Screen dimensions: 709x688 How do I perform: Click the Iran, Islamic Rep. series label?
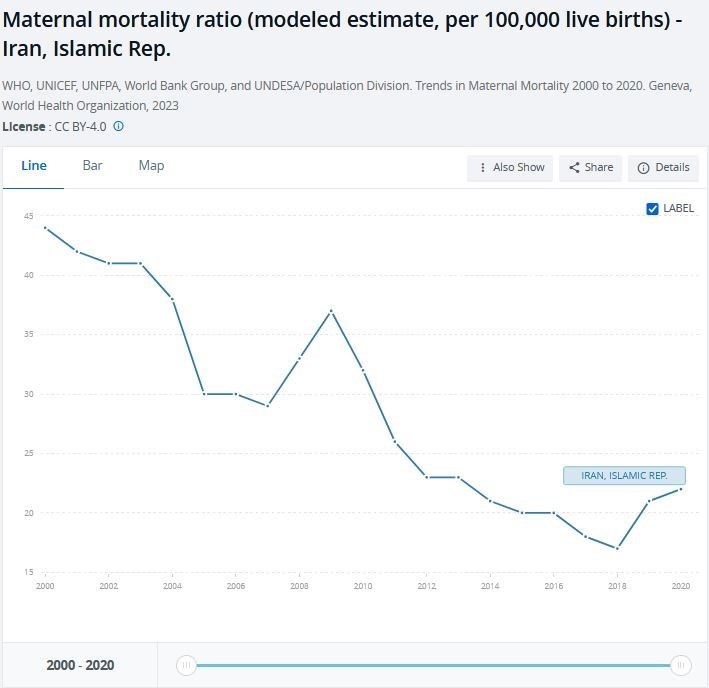(624, 476)
